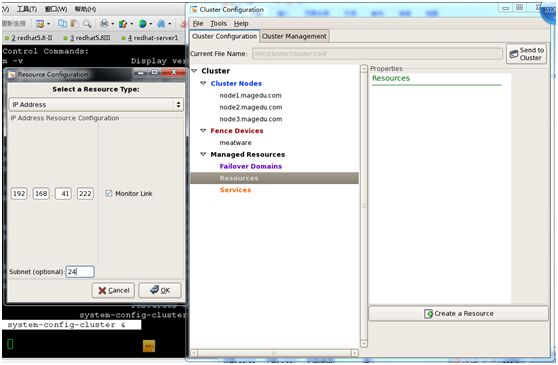Maximize the Cluster Configuration window

(x=519, y=8)
